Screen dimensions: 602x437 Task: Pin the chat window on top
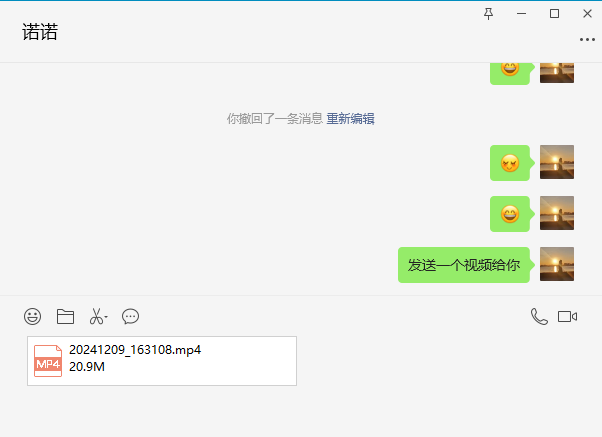(x=488, y=13)
